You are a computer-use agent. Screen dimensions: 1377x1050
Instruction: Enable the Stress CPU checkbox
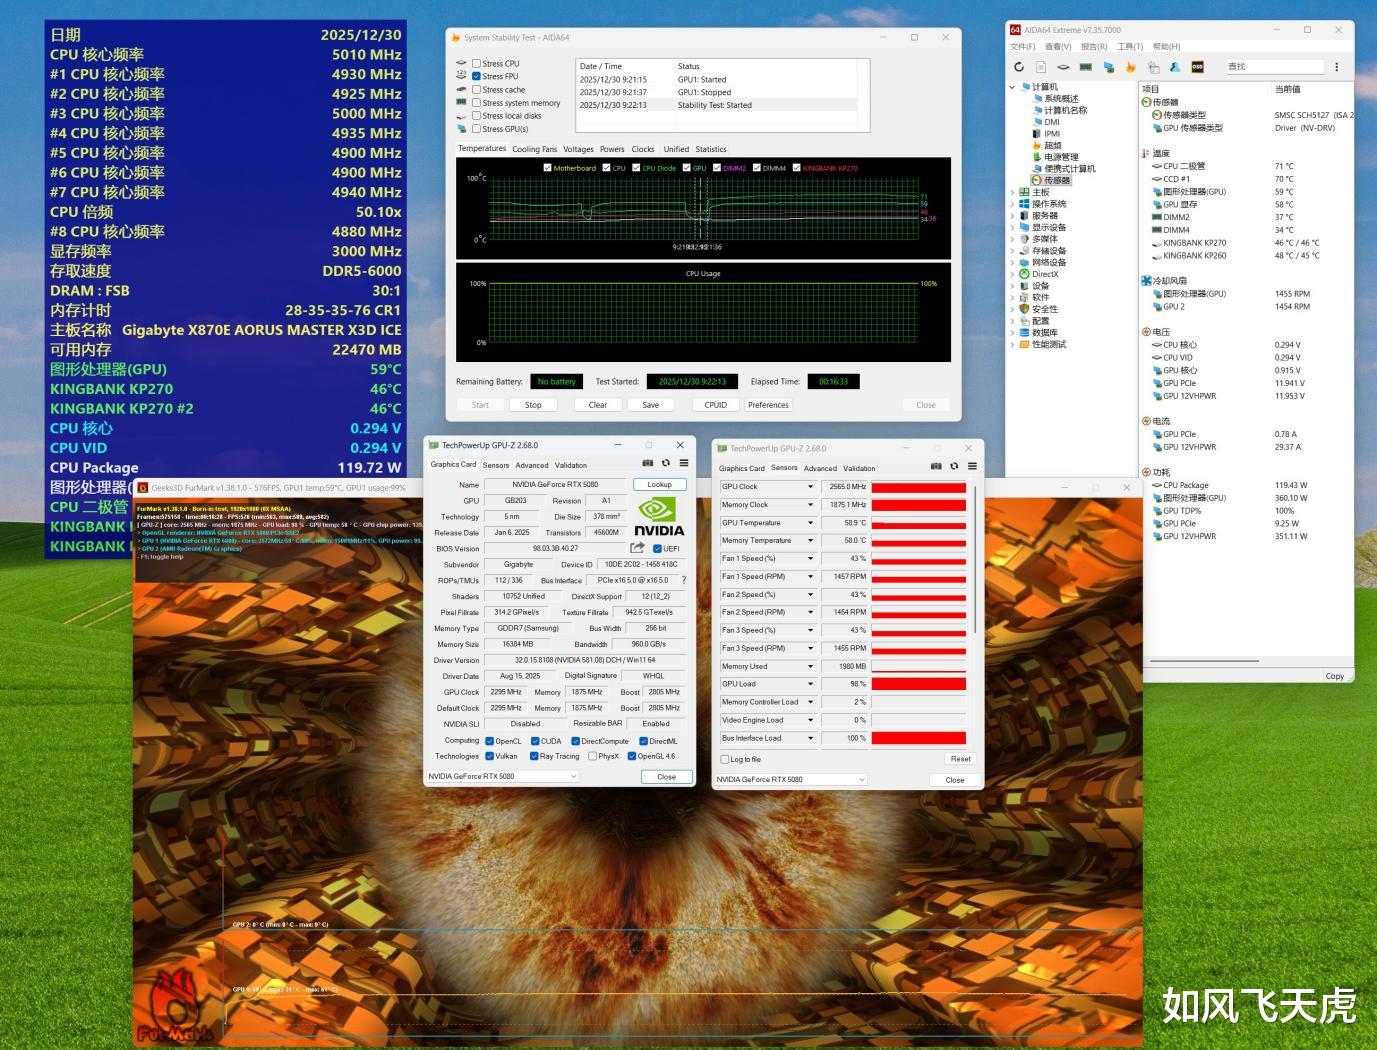point(477,63)
